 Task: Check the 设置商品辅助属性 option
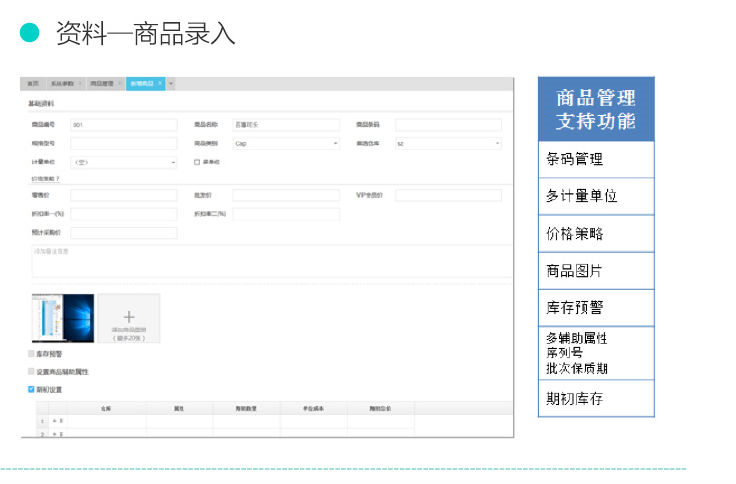(x=32, y=371)
